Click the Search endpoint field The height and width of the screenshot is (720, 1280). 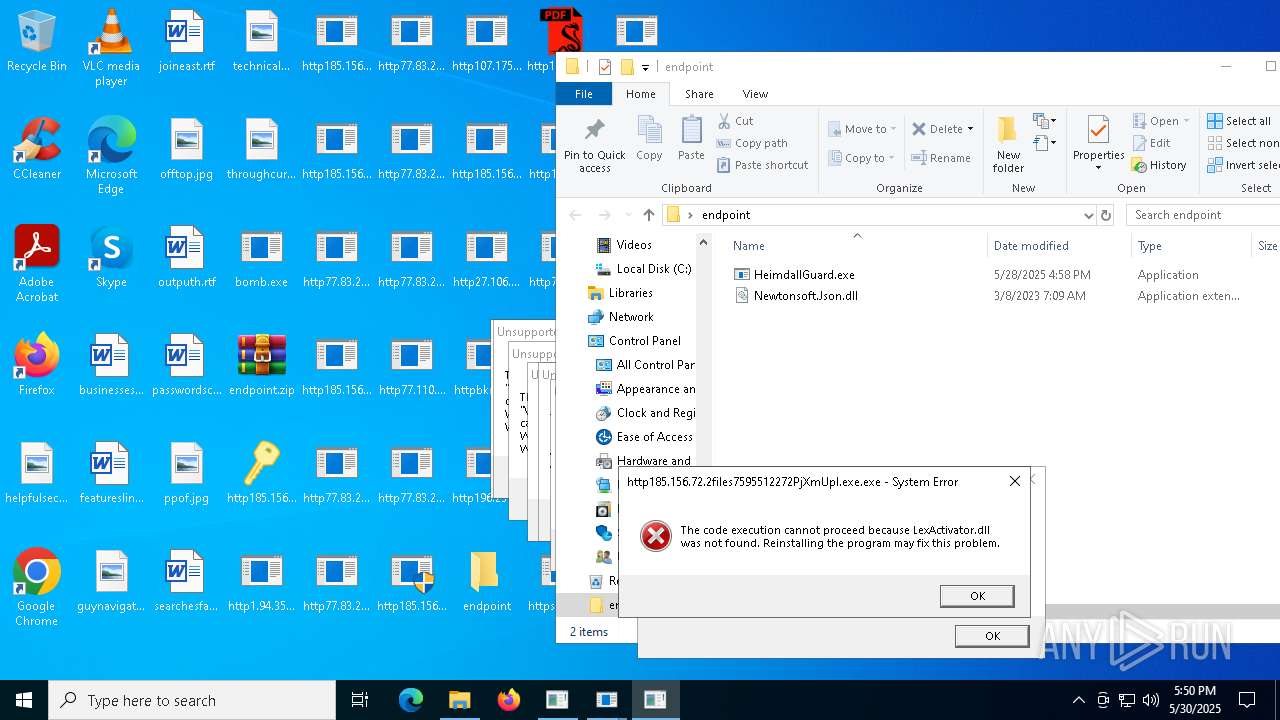pos(1203,215)
